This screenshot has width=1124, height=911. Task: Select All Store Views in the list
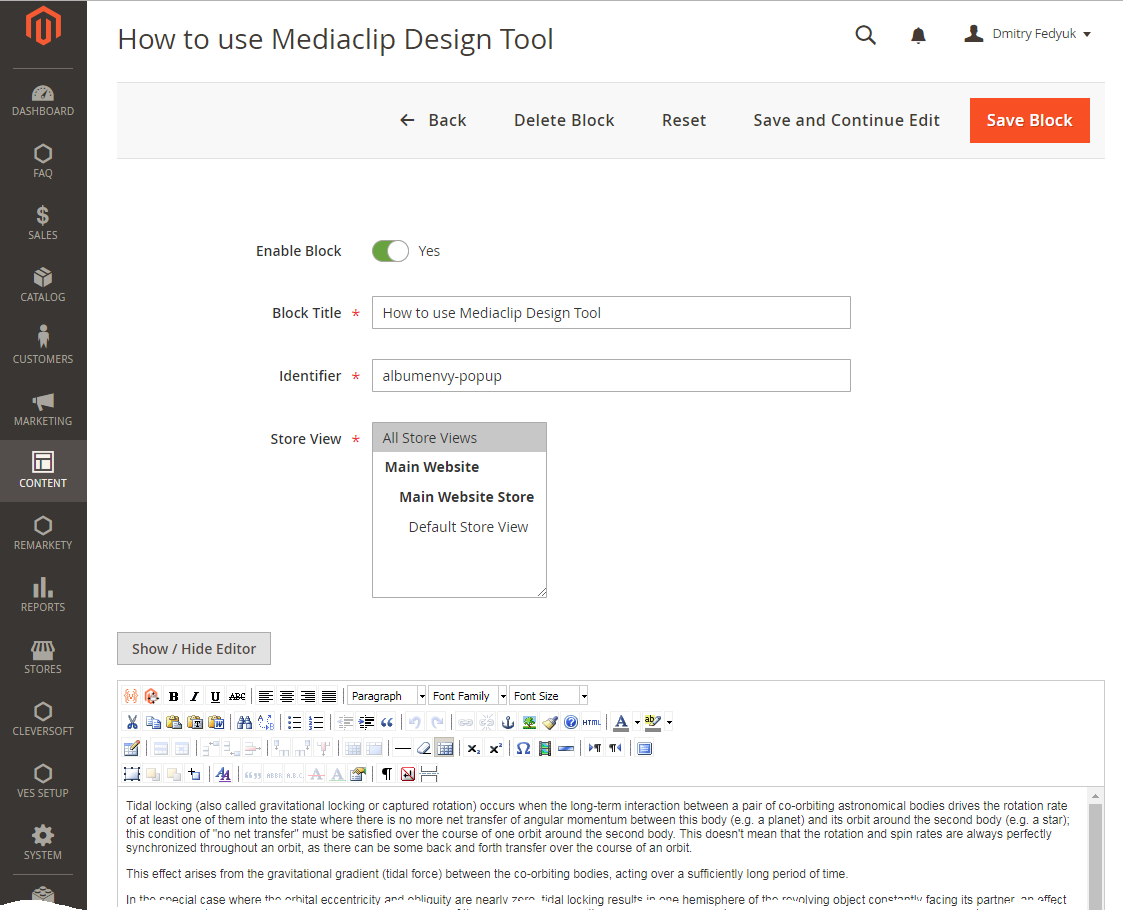tap(459, 437)
